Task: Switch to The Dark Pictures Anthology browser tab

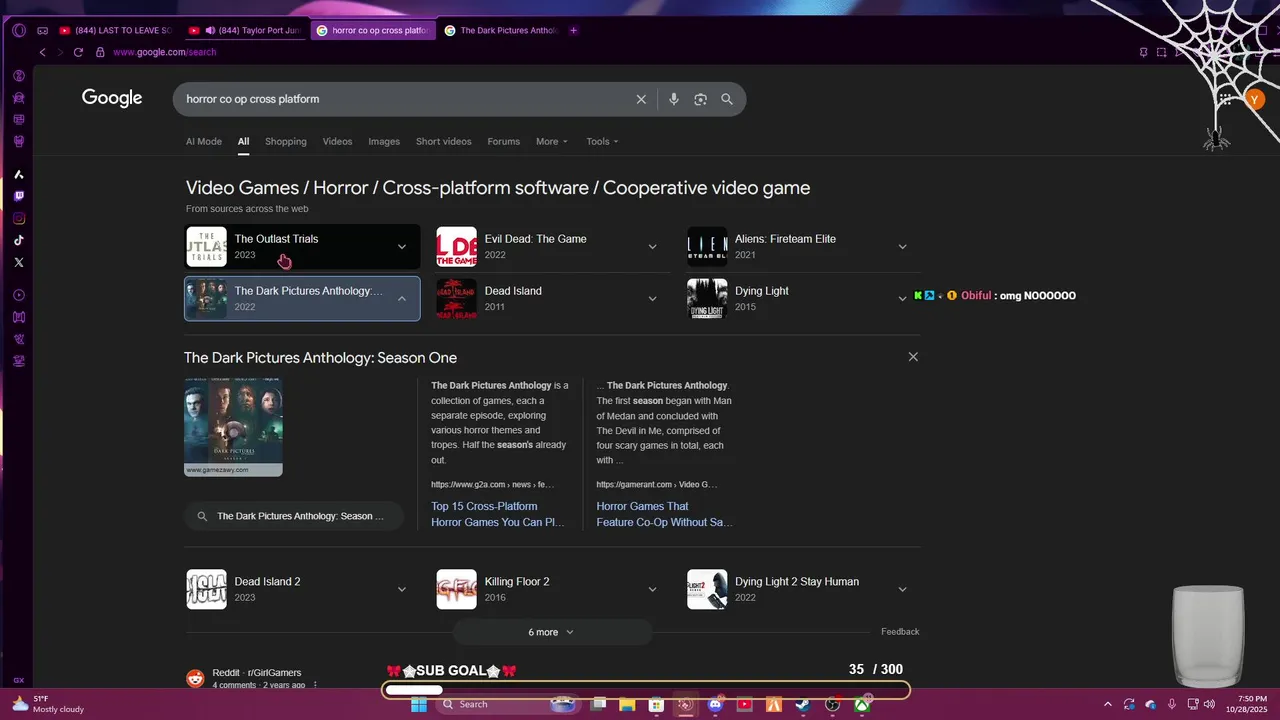Action: pos(500,30)
